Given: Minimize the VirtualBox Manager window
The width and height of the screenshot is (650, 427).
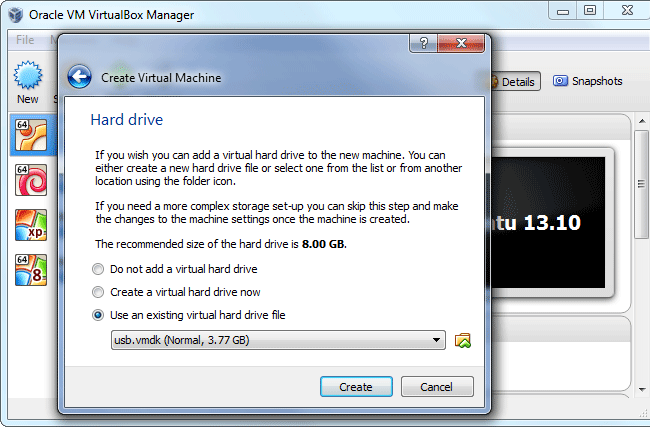Looking at the screenshot, I should tap(563, 10).
